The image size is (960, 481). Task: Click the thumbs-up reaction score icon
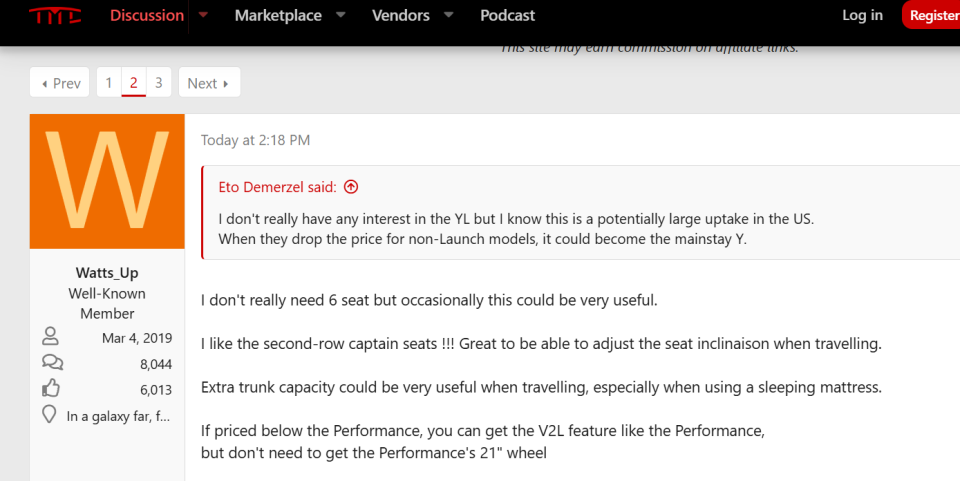point(51,388)
